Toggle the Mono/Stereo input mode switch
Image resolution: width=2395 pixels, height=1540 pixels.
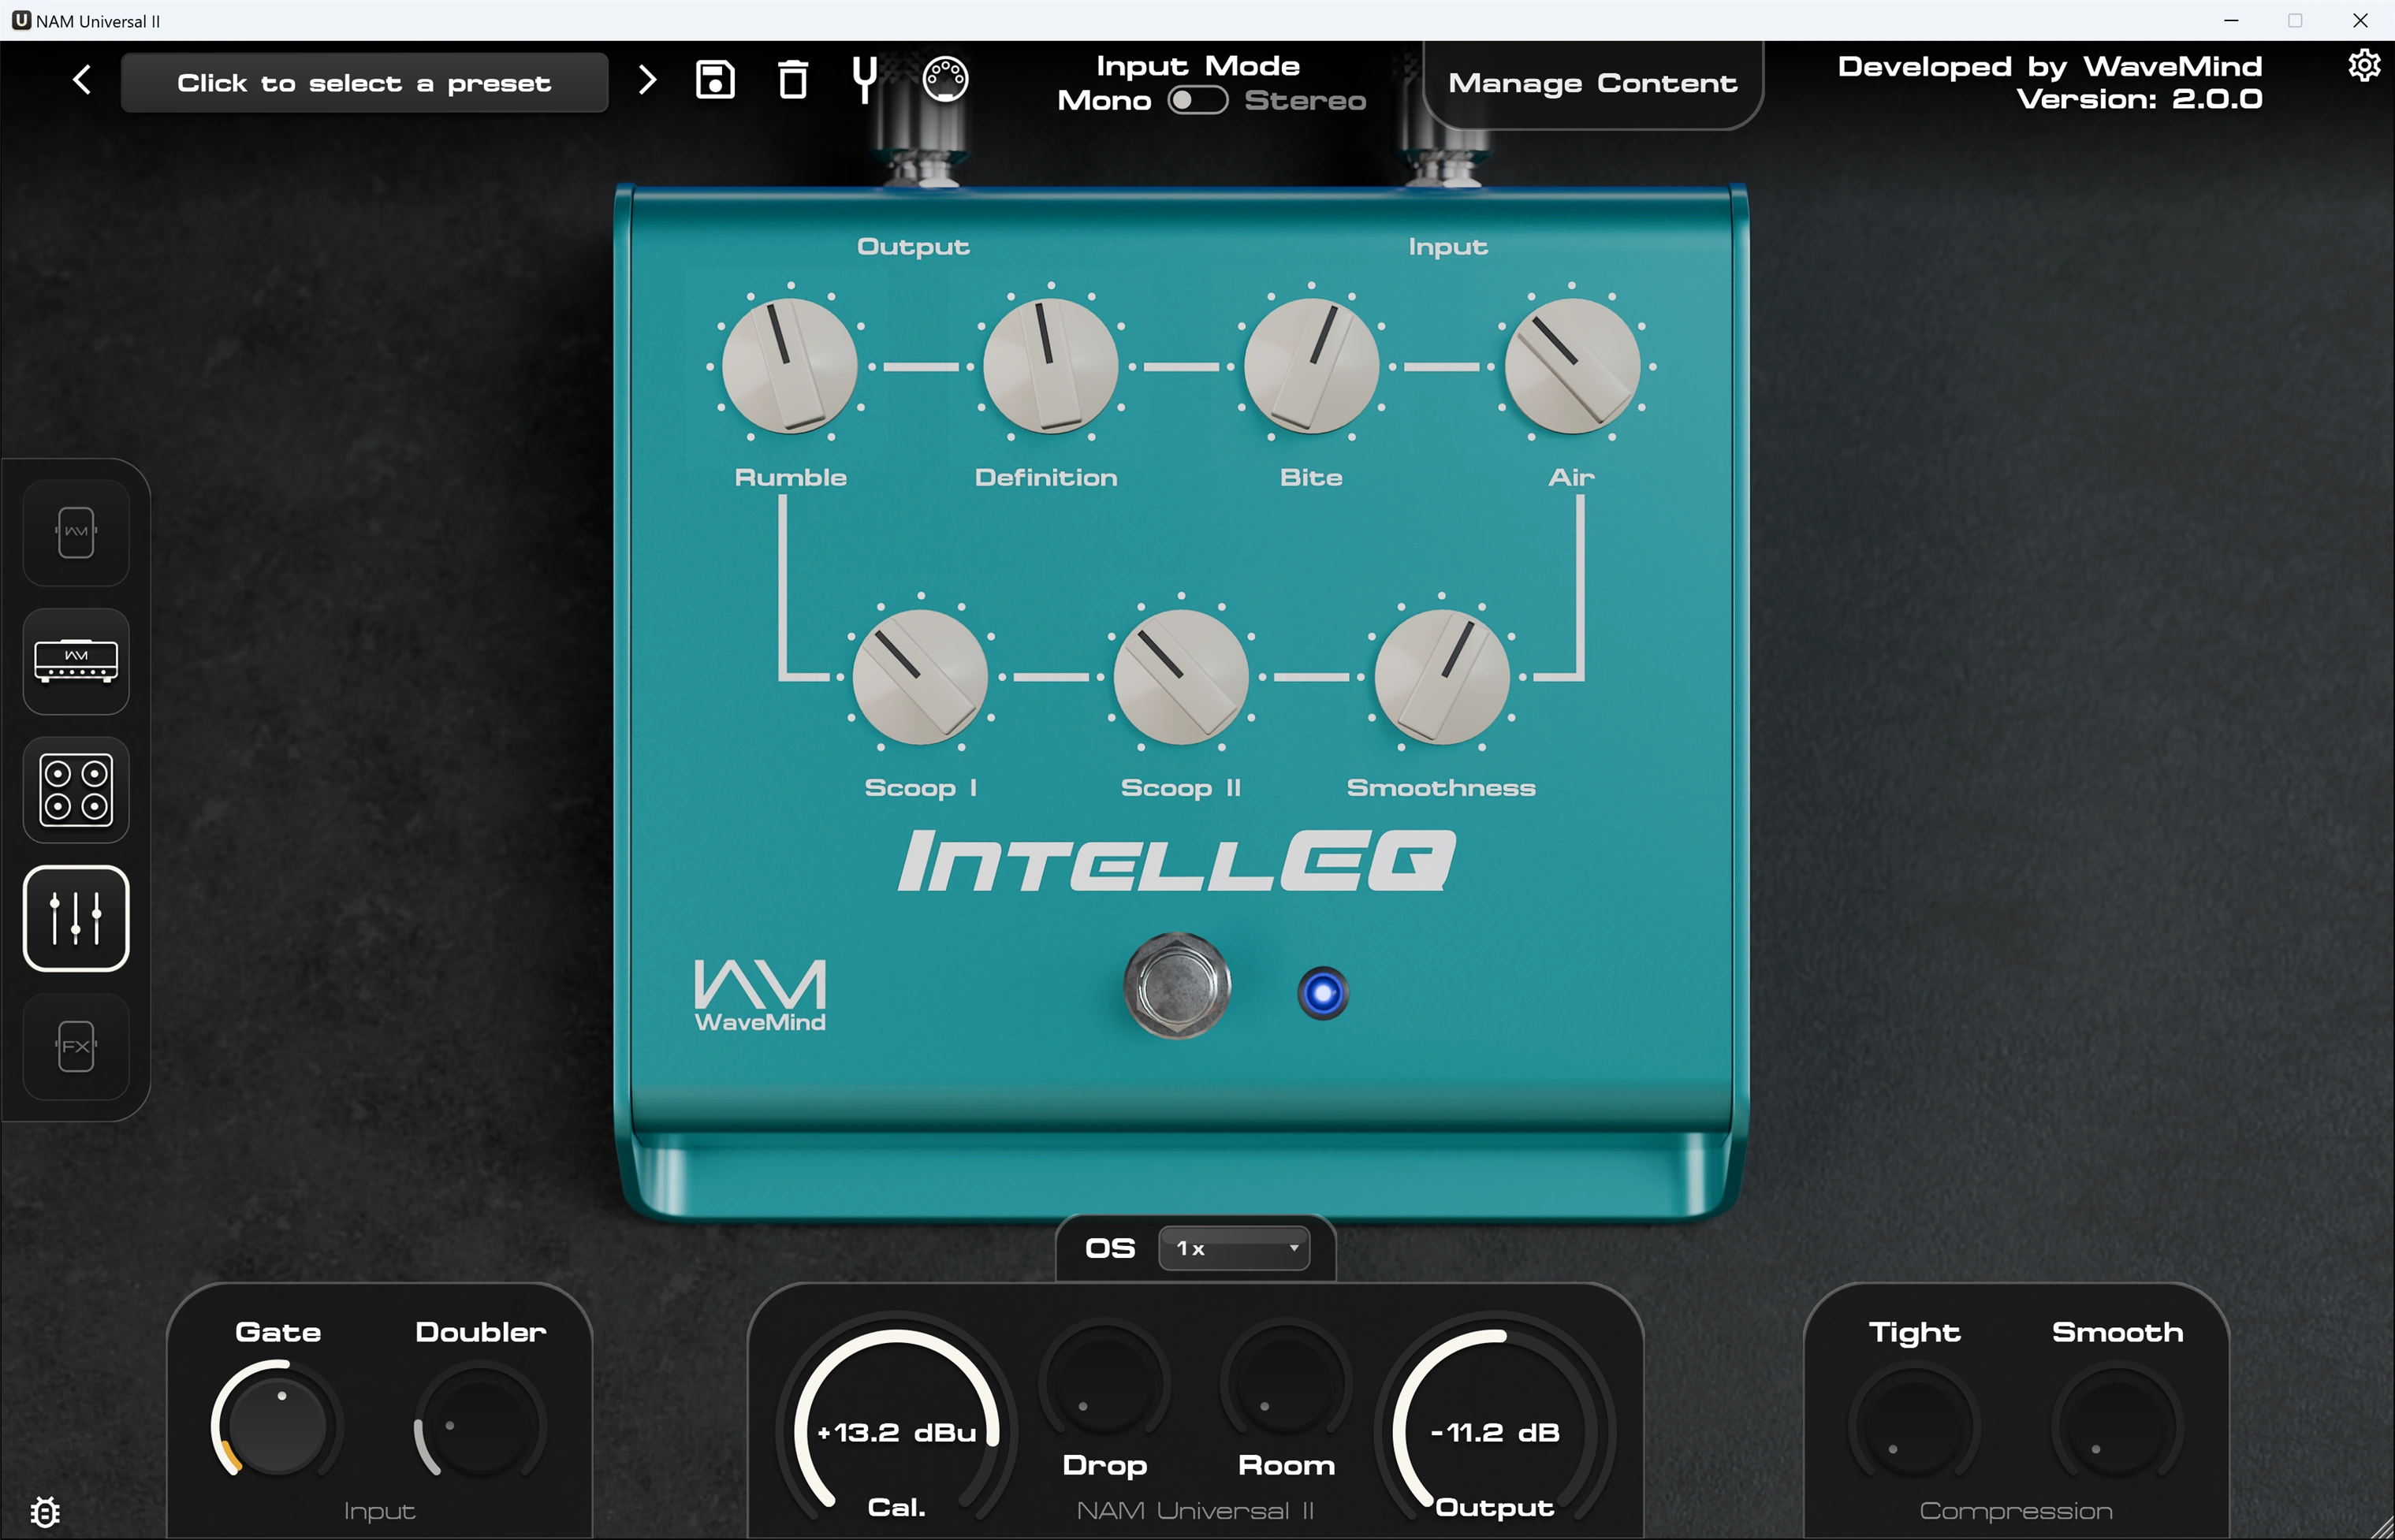pyautogui.click(x=1197, y=100)
